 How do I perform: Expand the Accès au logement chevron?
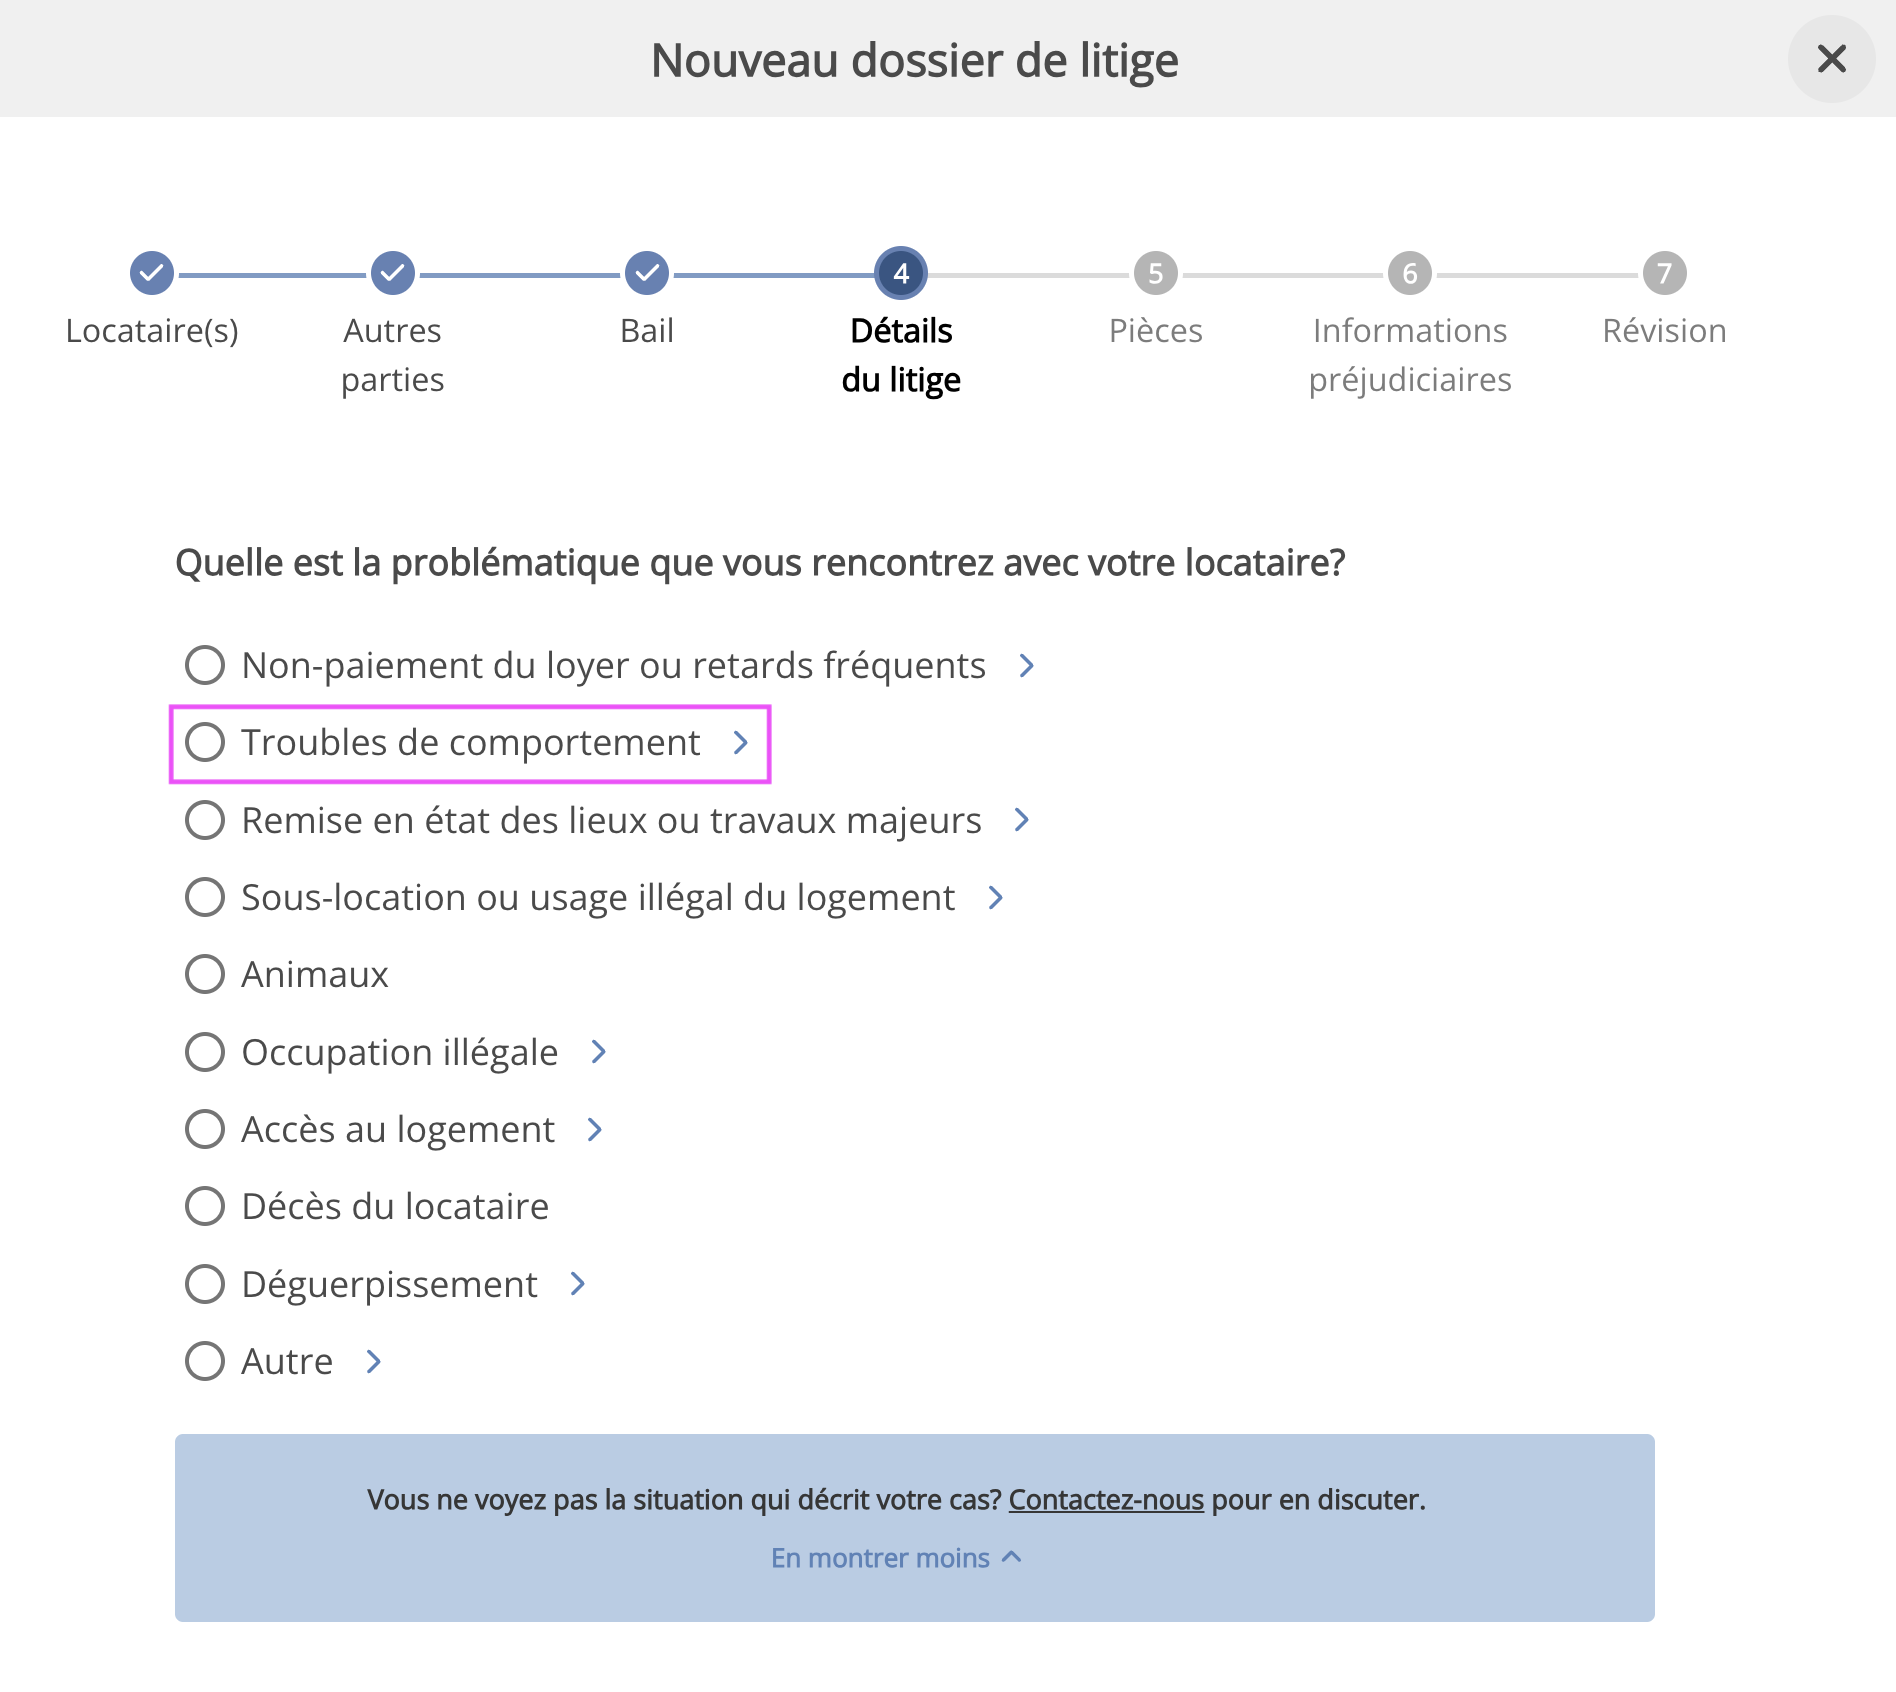pyautogui.click(x=594, y=1129)
